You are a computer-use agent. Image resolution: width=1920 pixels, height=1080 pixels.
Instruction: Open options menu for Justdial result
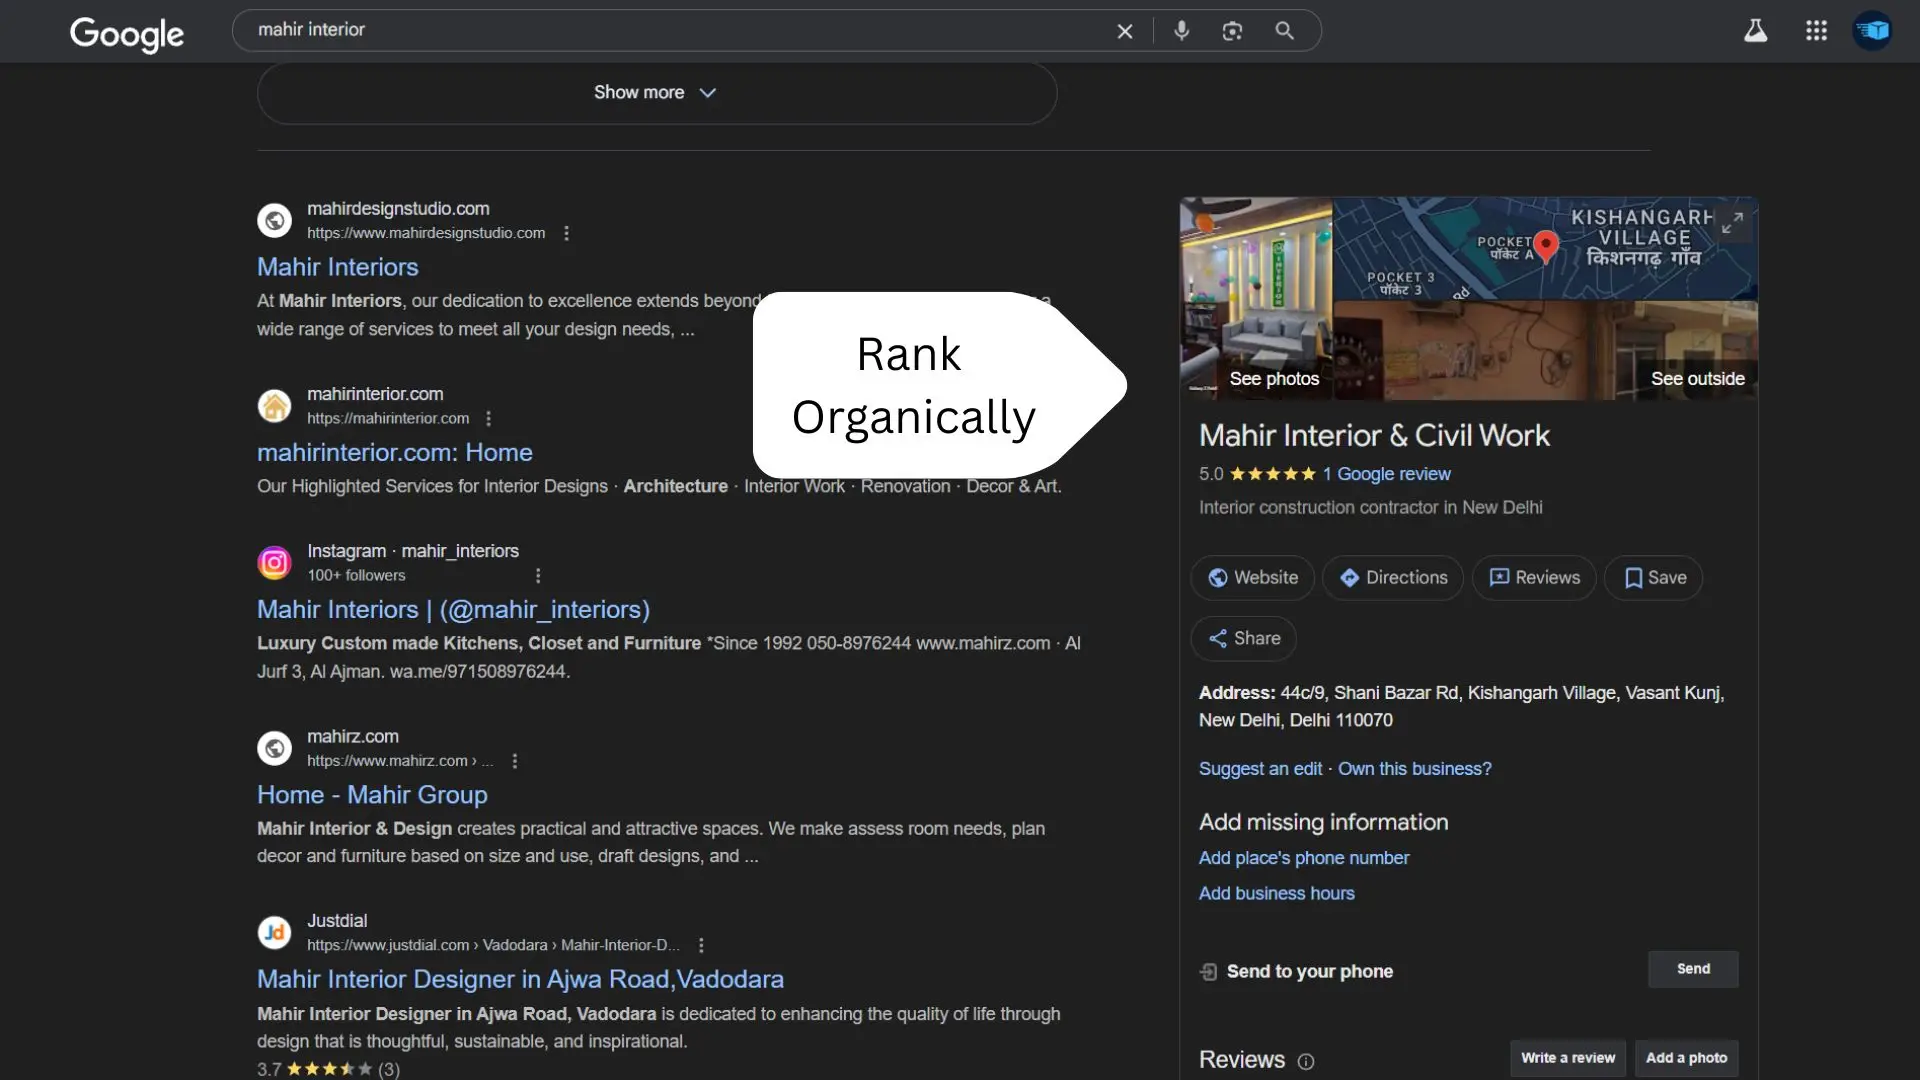point(701,945)
